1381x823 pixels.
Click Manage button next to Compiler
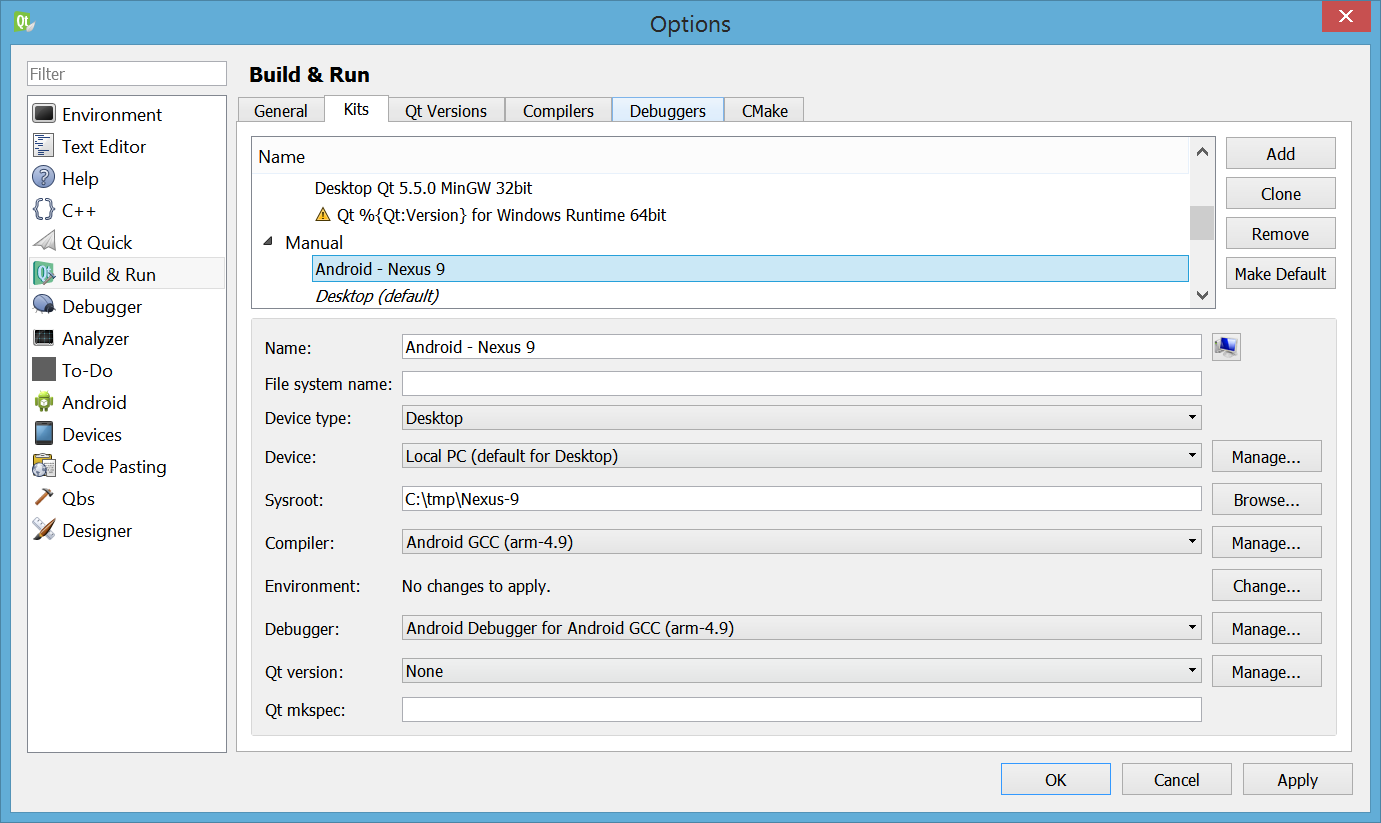pyautogui.click(x=1266, y=542)
